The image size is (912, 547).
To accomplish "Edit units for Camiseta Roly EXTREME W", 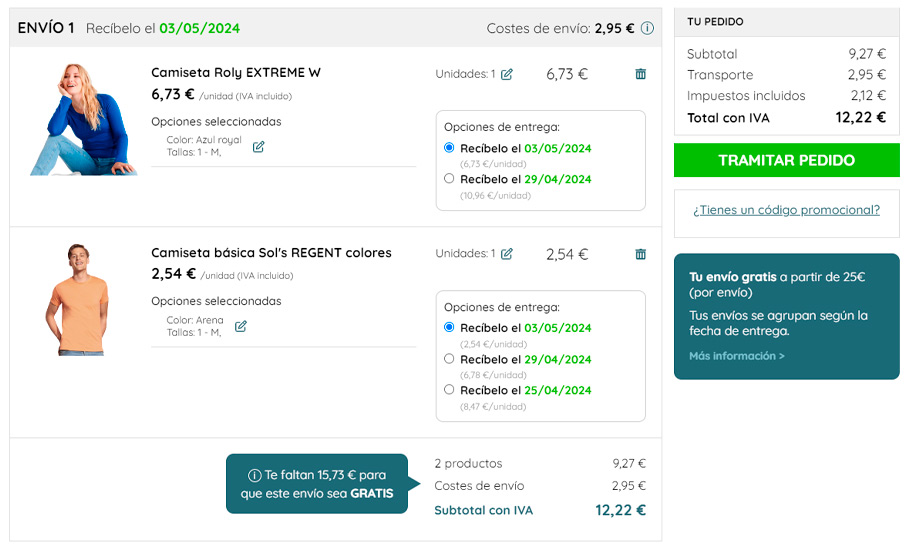I will (x=507, y=74).
